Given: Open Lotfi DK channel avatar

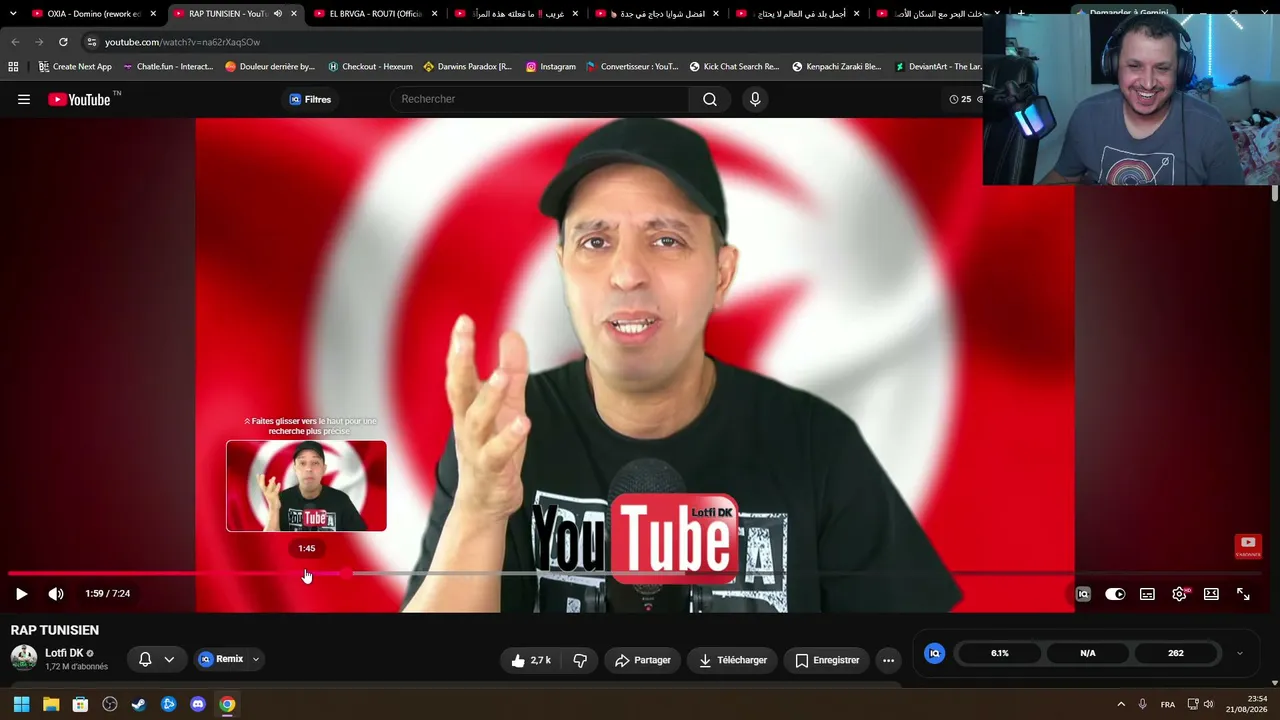Looking at the screenshot, I should (24, 658).
